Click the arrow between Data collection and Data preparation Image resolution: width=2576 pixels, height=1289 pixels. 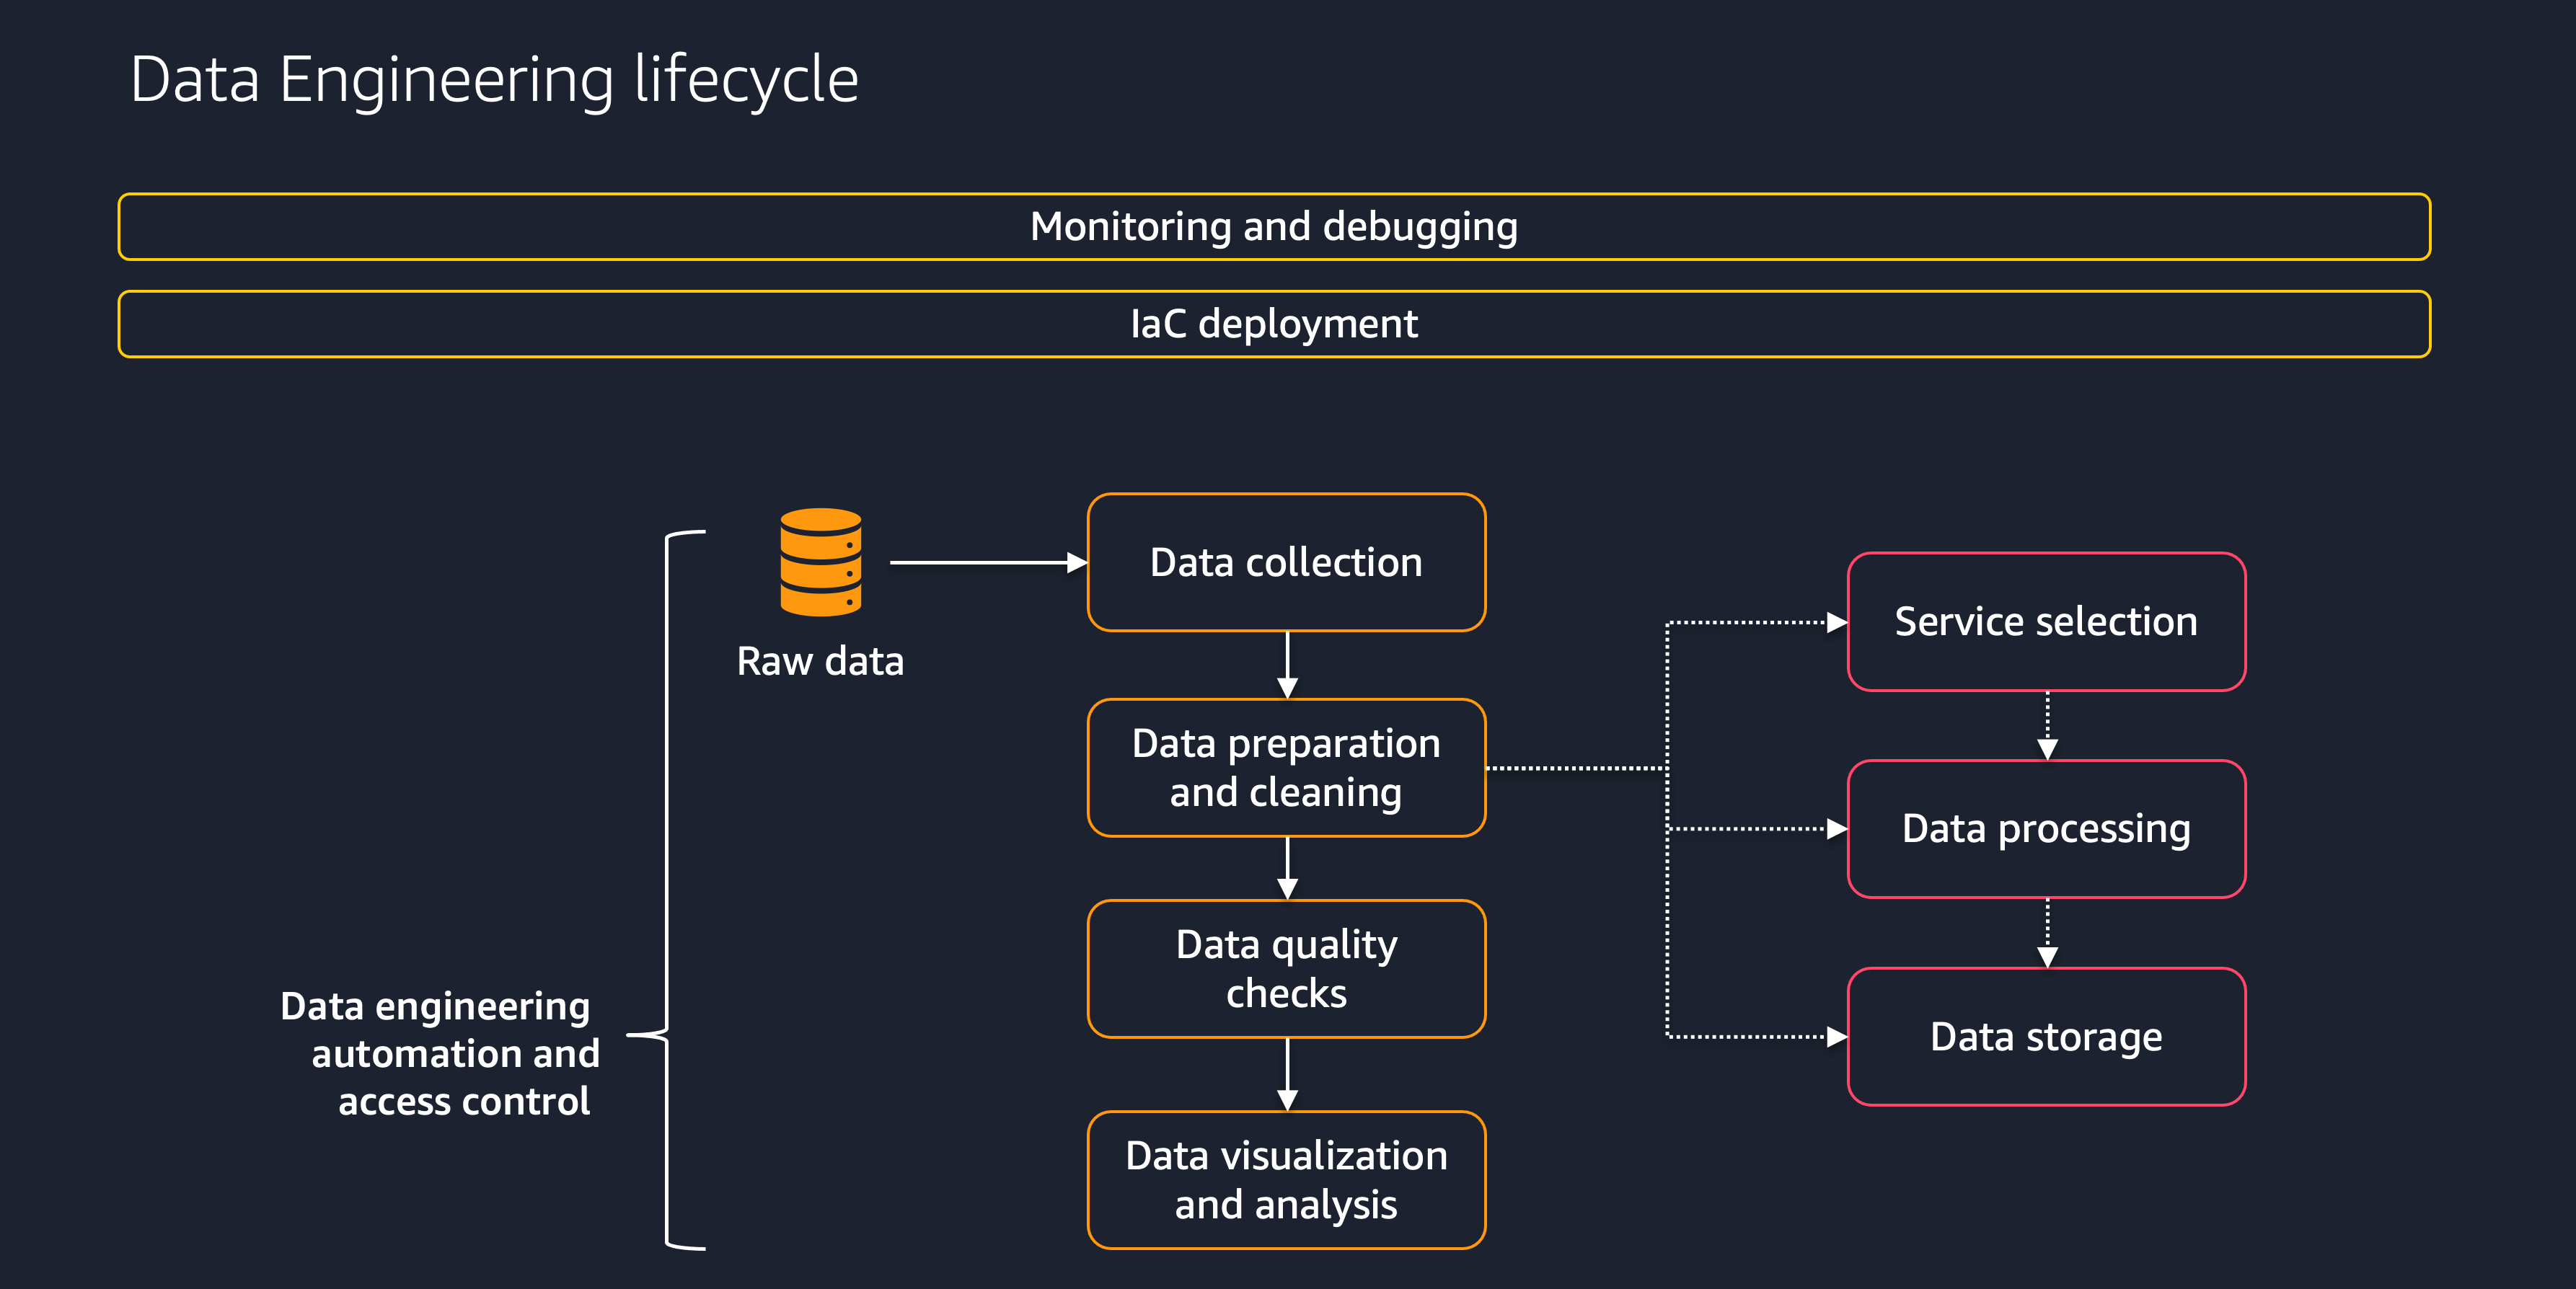pos(1287,665)
